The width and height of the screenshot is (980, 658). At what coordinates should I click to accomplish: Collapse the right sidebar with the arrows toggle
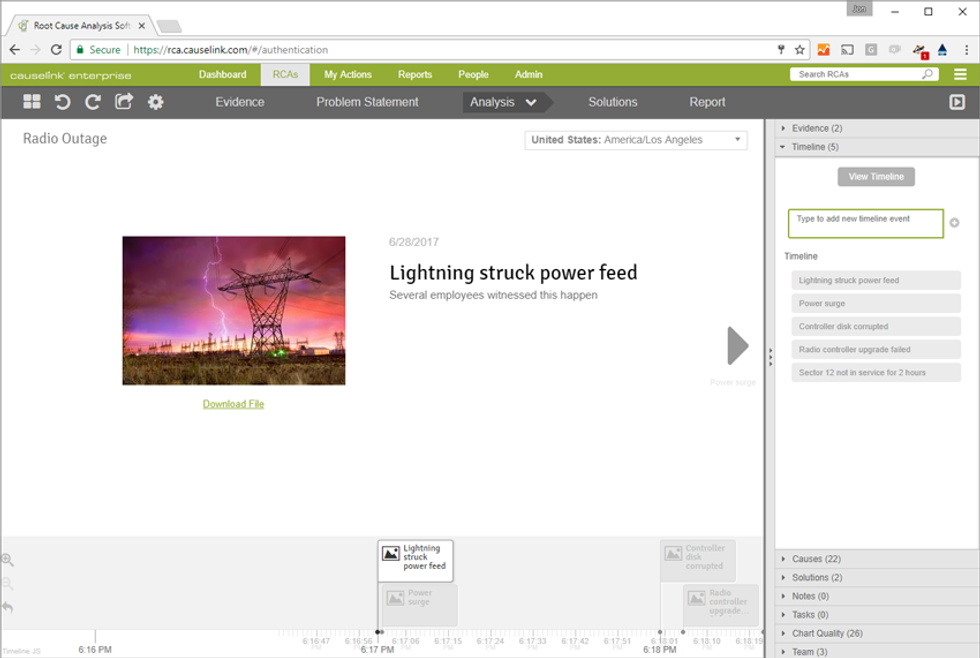[770, 355]
